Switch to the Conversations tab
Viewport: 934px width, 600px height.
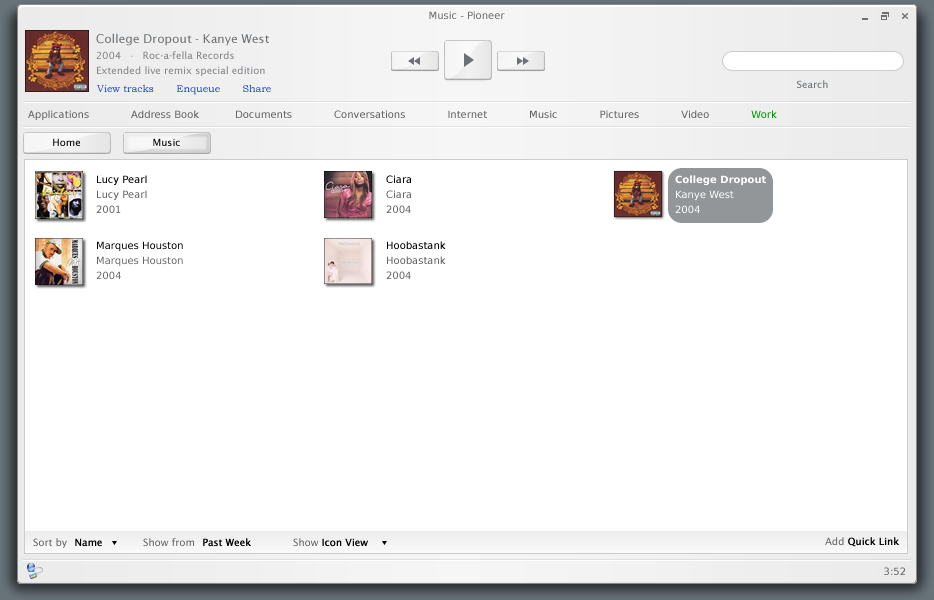(x=369, y=114)
